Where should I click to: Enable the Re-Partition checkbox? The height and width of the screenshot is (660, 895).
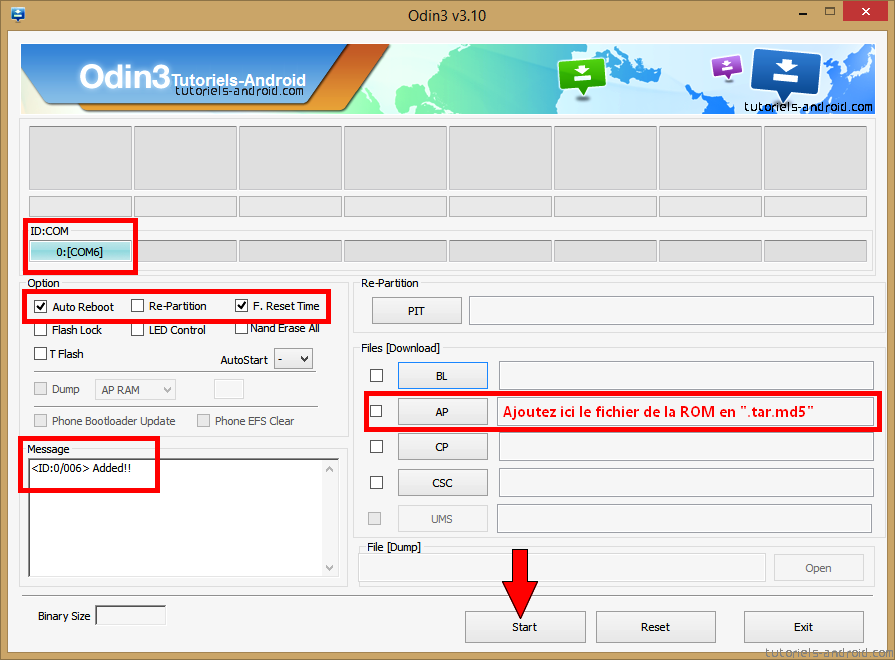coord(137,306)
